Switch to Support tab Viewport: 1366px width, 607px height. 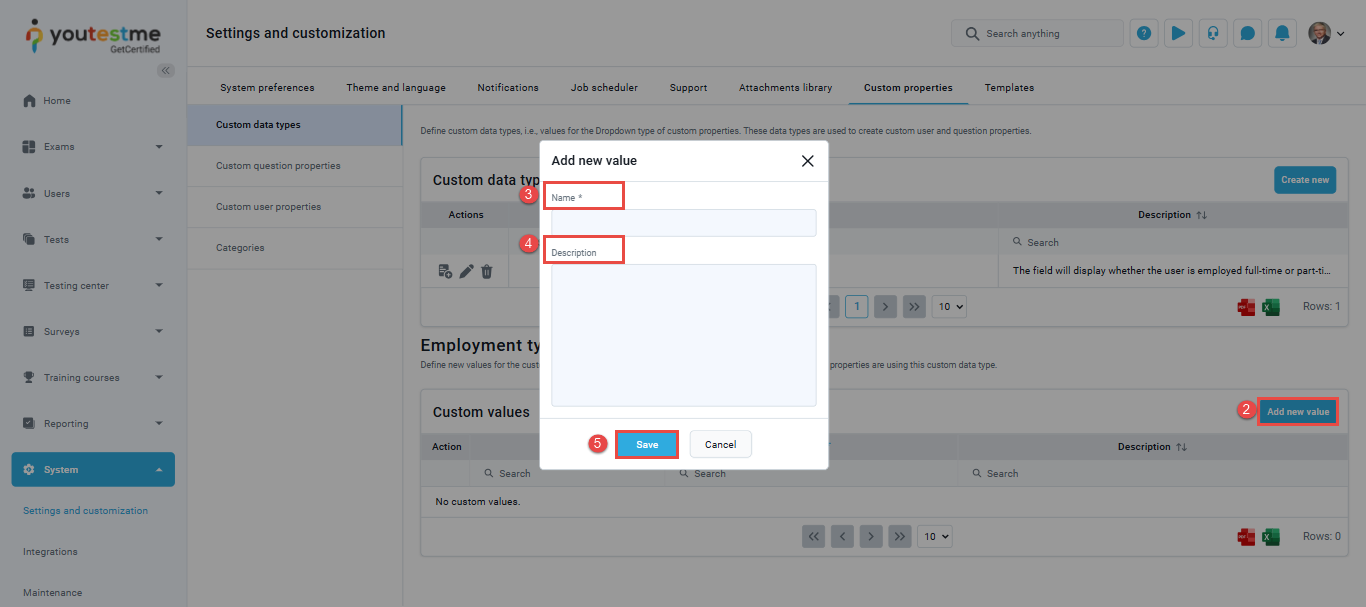tap(688, 88)
